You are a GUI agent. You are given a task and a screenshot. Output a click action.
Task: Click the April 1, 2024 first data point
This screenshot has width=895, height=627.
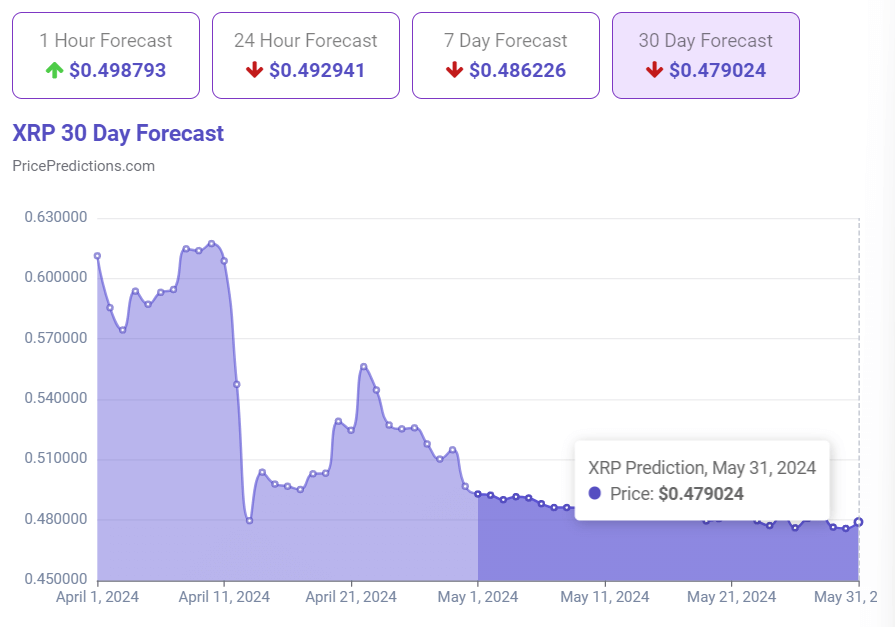click(97, 256)
